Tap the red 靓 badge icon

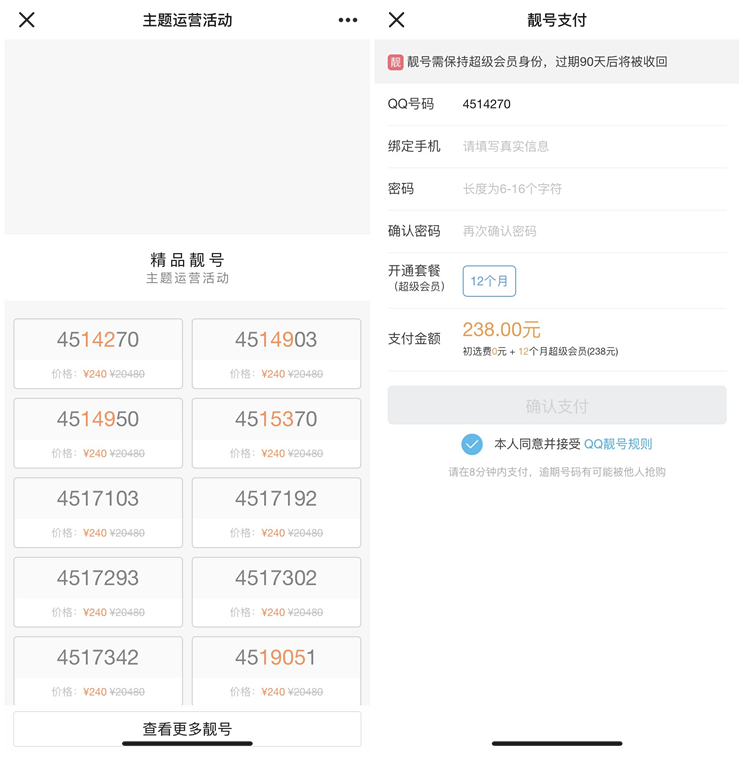click(395, 62)
